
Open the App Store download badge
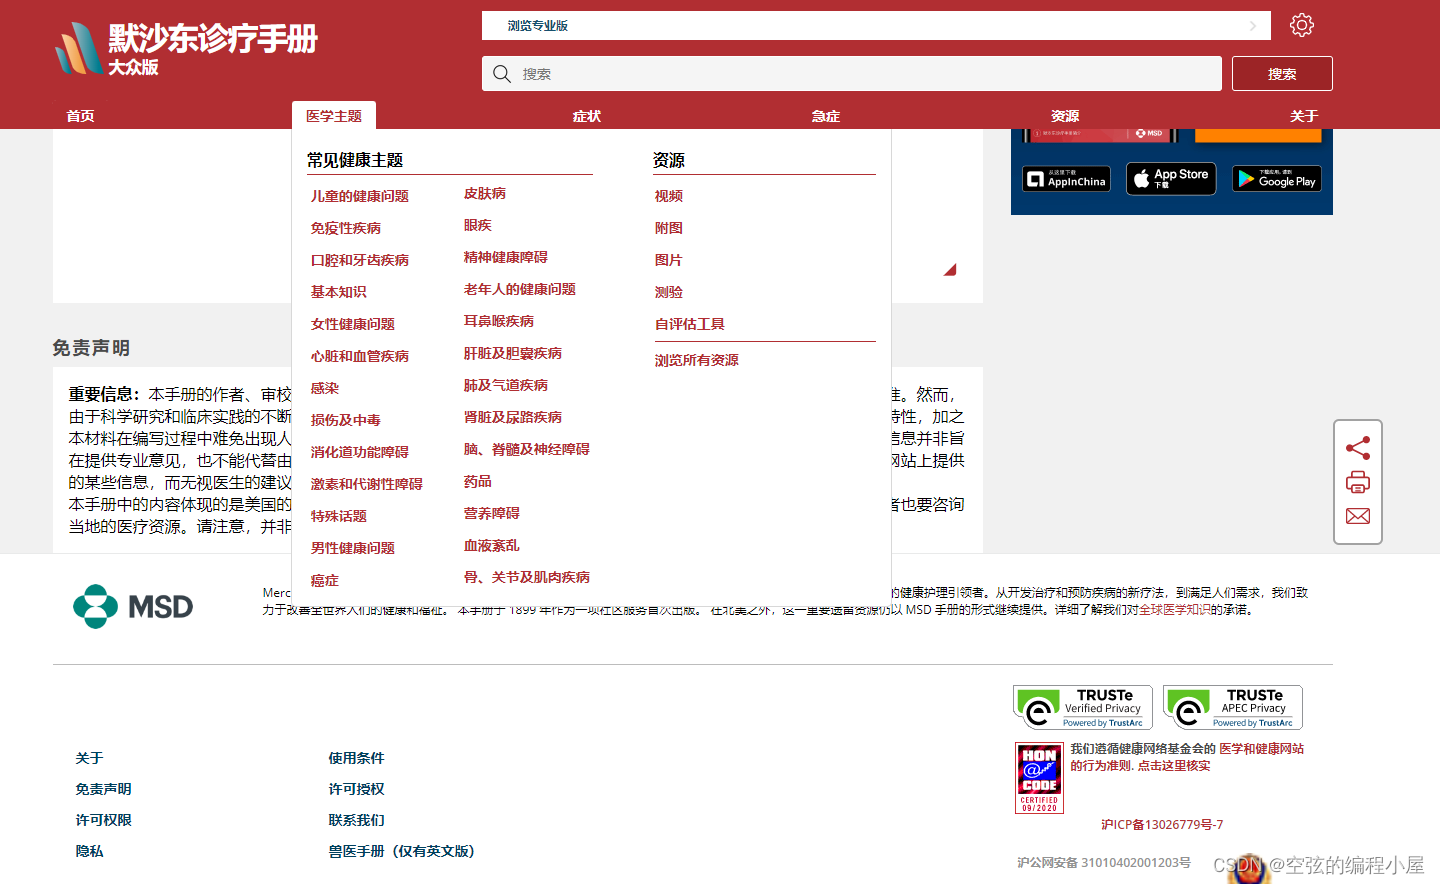[x=1171, y=178]
